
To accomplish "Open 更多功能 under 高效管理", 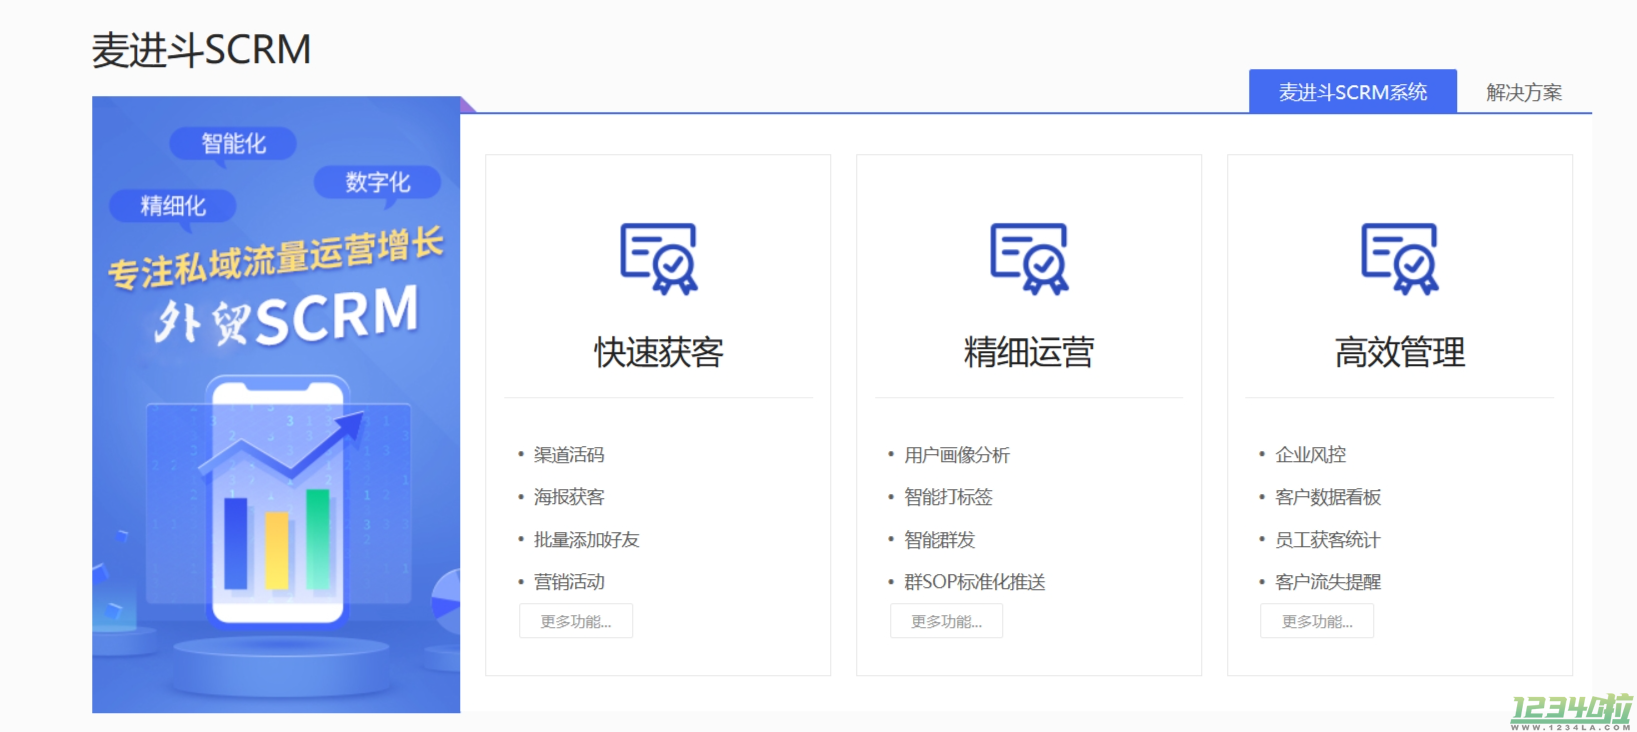I will pos(1317,621).
